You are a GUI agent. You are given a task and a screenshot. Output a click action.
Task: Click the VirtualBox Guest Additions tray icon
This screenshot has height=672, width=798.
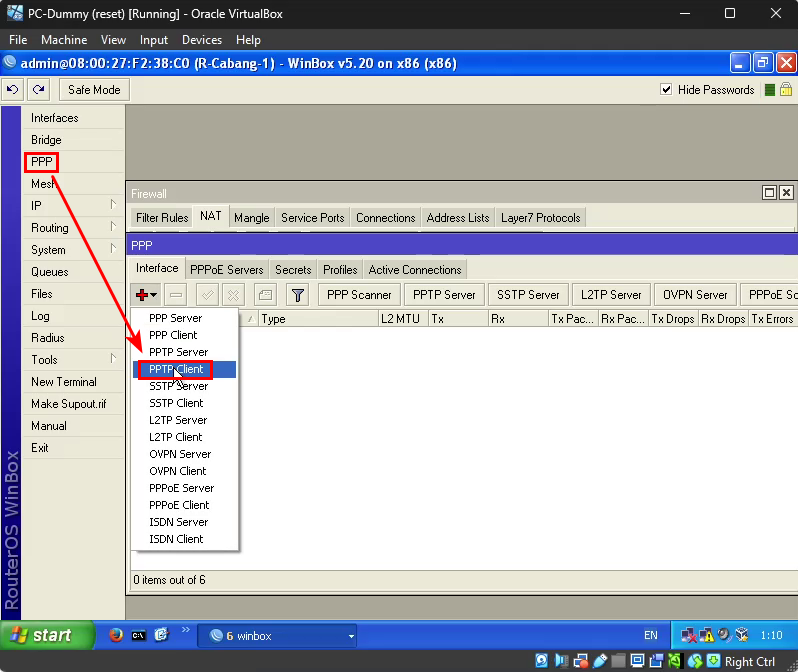pyautogui.click(x=742, y=635)
